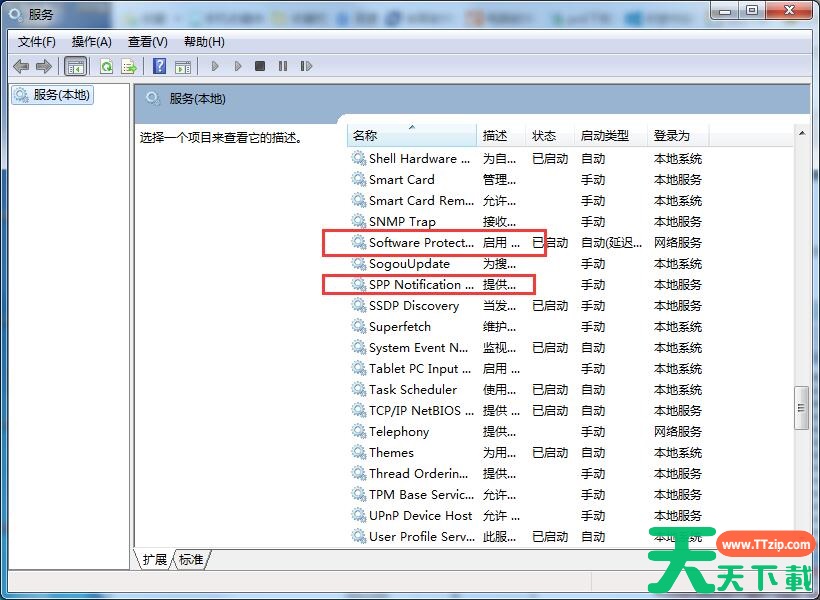Click the Export List toolbar icon
820x600 pixels.
129,66
